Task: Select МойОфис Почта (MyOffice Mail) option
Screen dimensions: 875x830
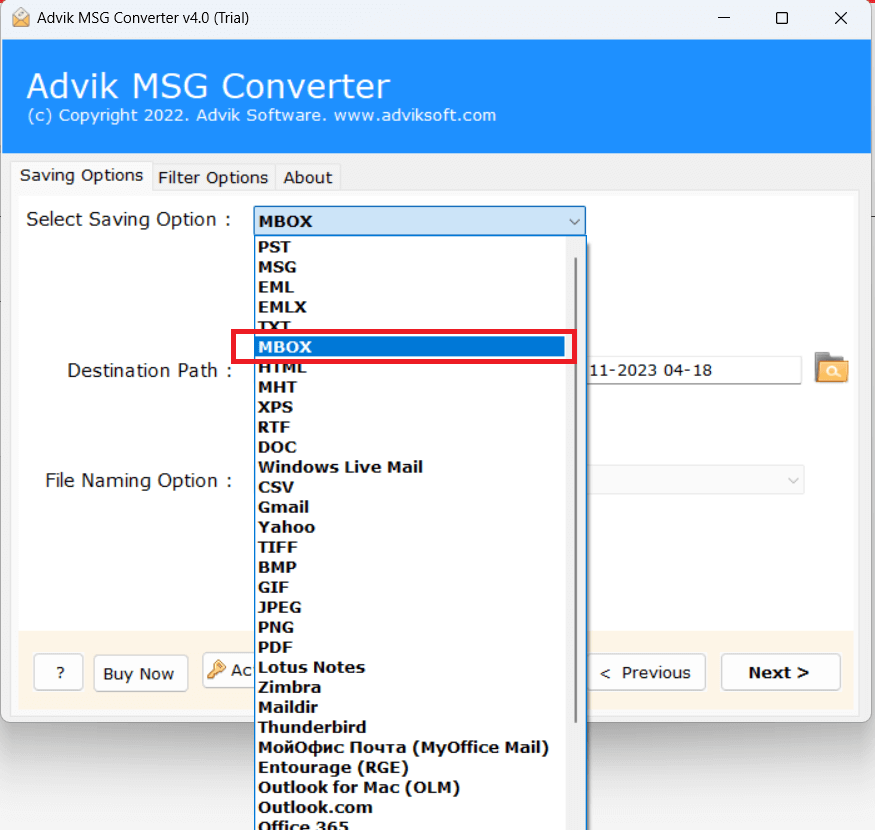Action: click(x=411, y=747)
